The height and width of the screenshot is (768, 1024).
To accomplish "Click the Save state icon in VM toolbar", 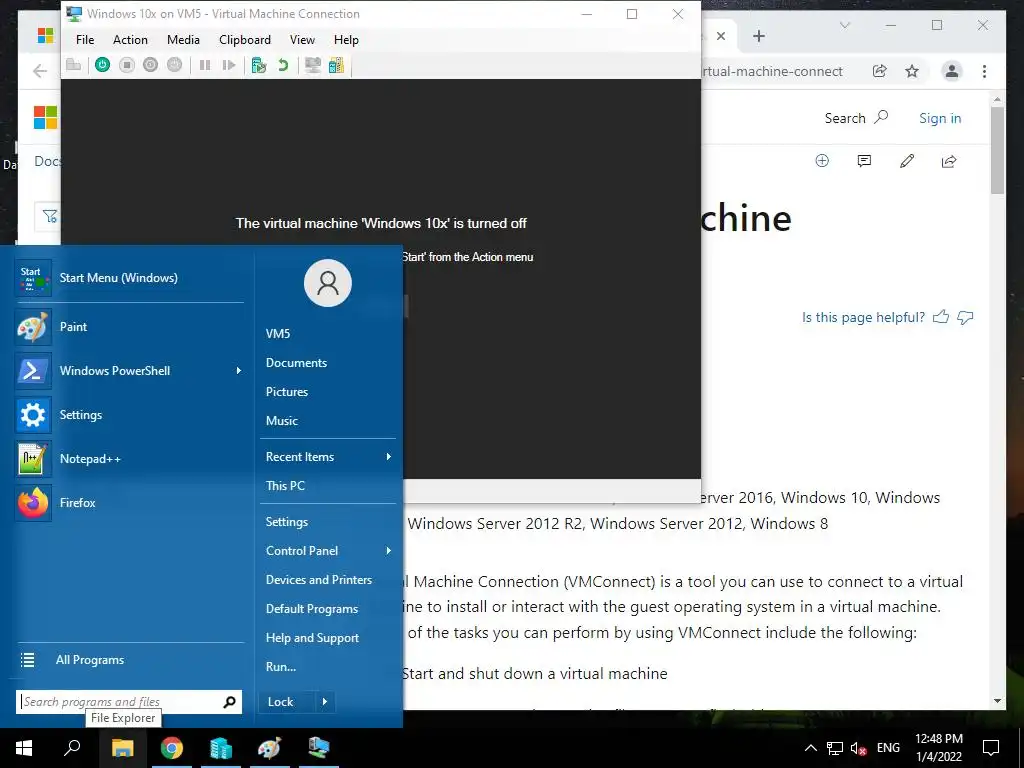I will (174, 65).
